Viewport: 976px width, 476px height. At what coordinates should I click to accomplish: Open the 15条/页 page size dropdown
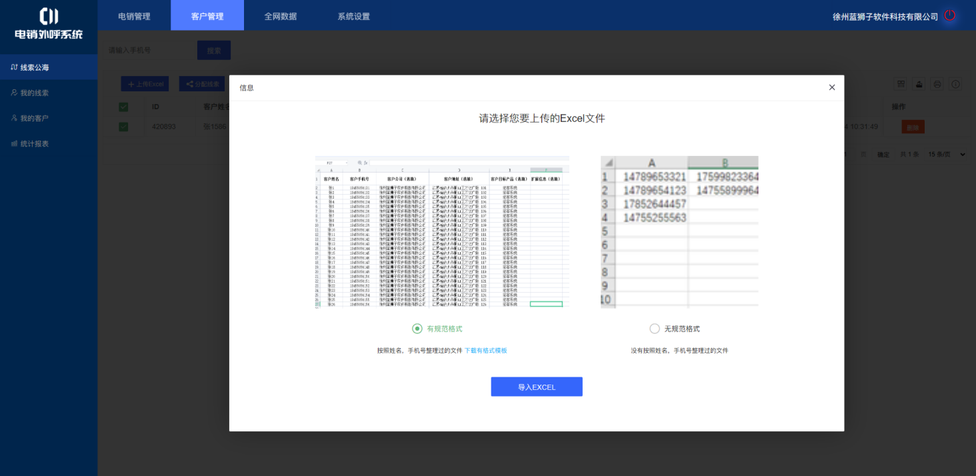946,155
